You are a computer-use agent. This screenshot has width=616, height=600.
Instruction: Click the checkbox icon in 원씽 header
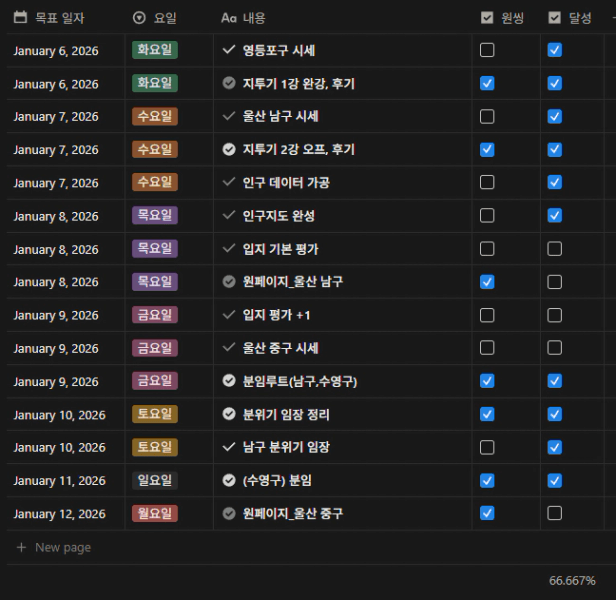(x=487, y=18)
